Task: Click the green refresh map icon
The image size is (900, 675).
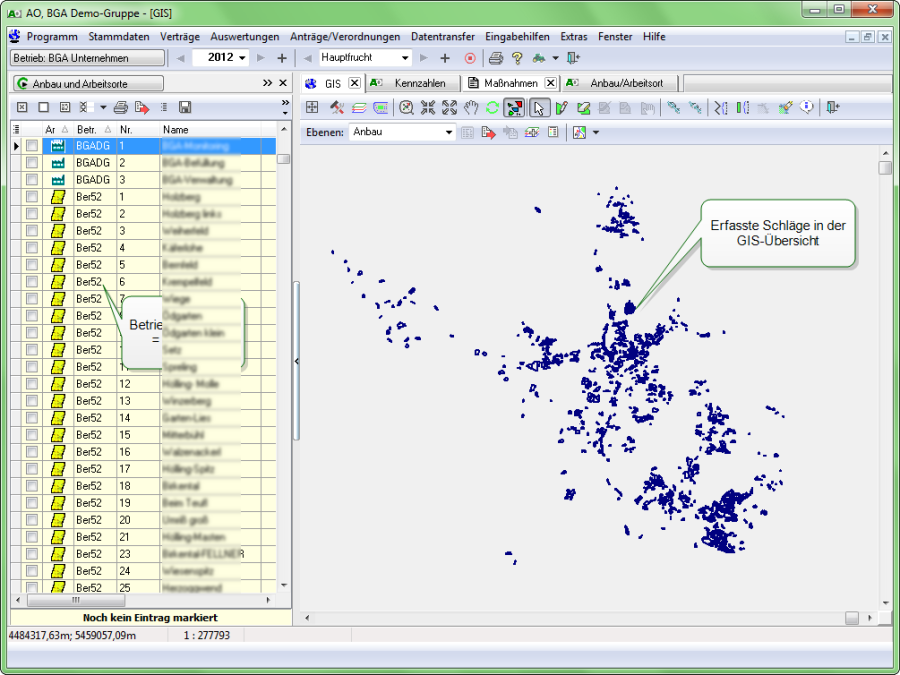Action: [x=492, y=108]
